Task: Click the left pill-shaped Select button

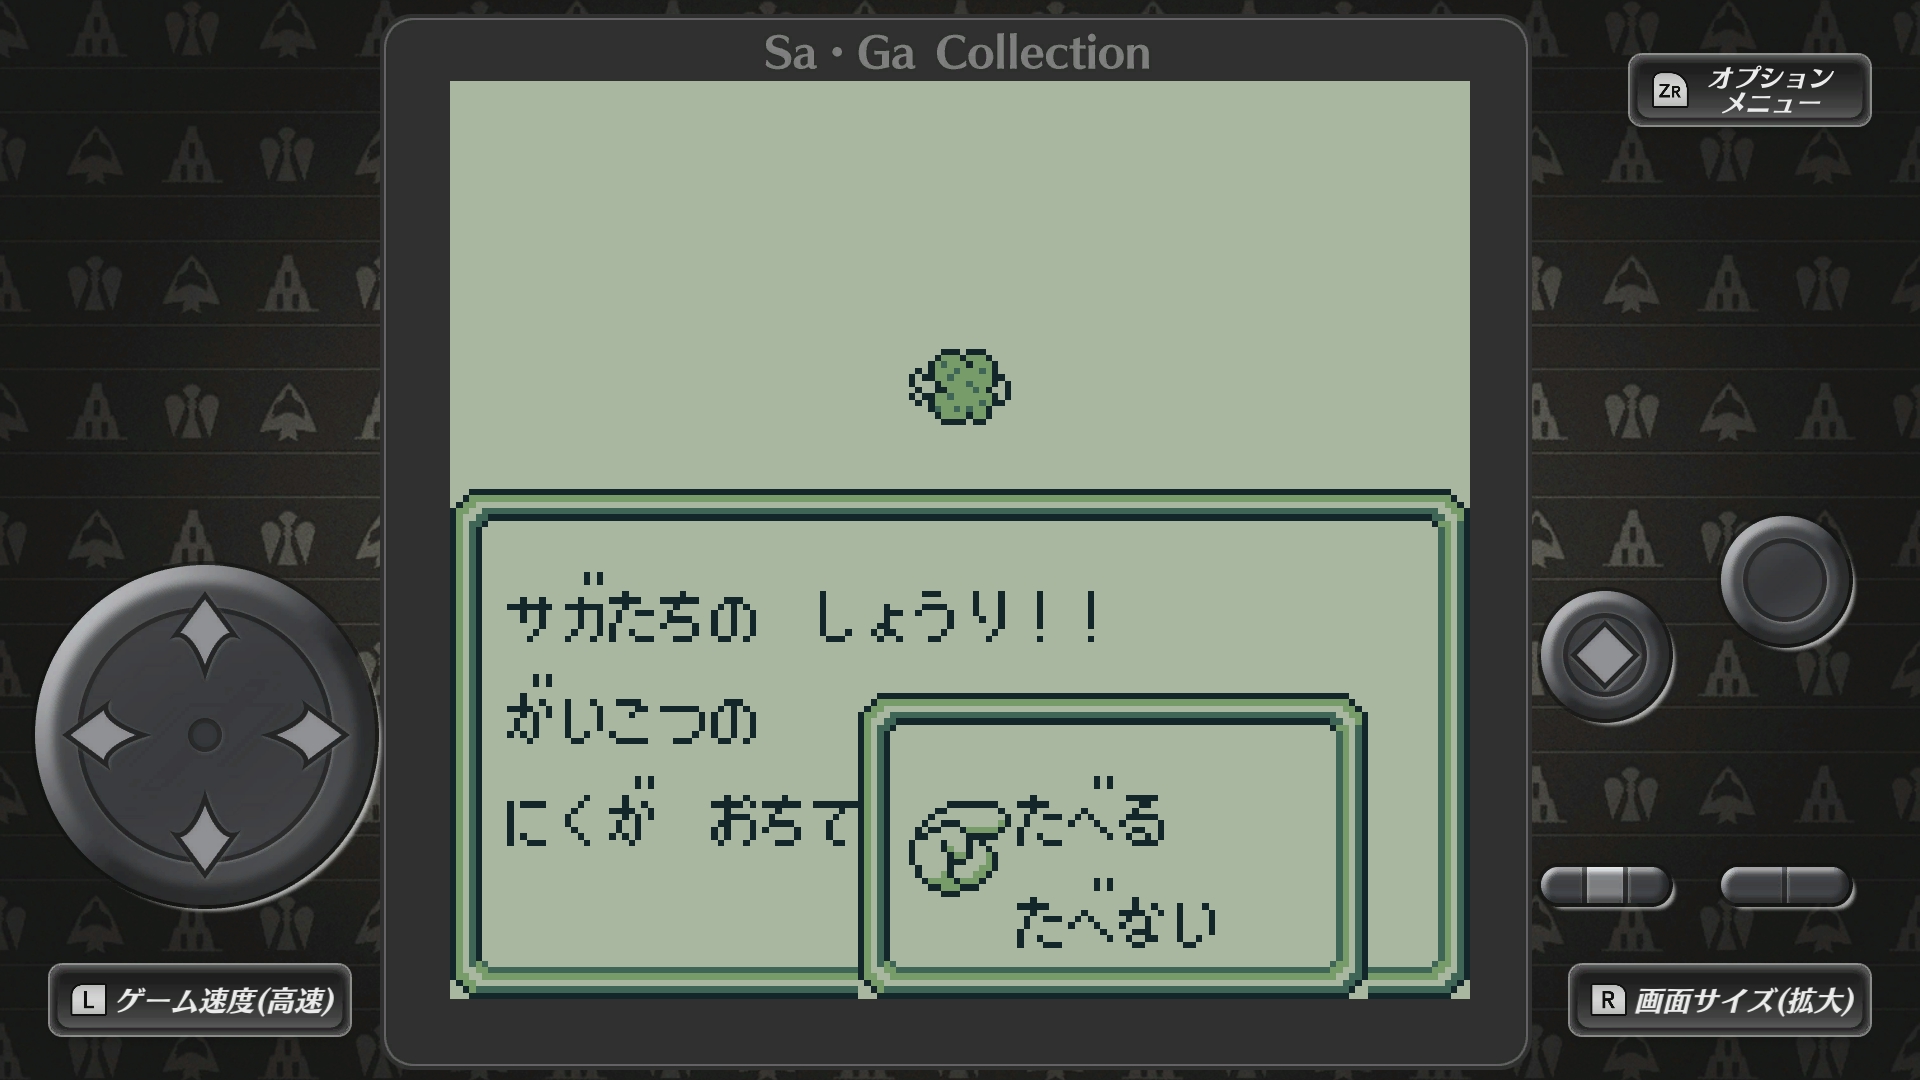Action: click(x=1606, y=886)
